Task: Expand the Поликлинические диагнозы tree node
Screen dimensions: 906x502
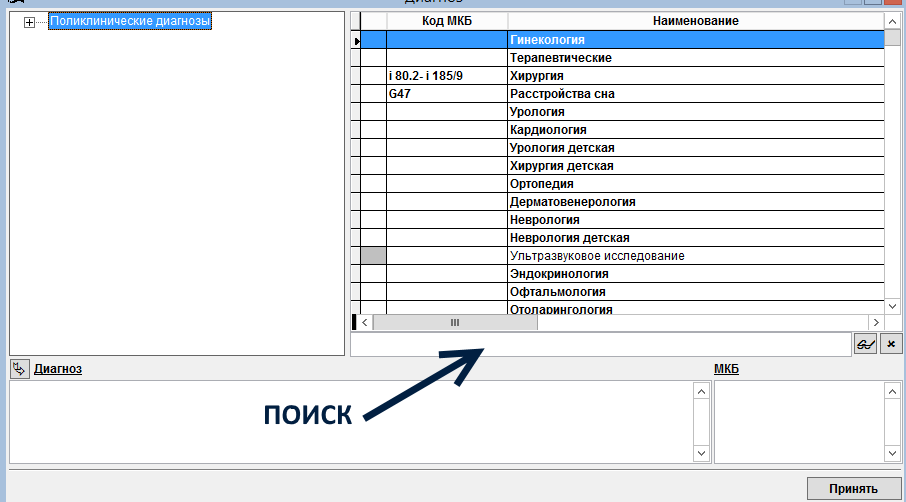Action: point(29,22)
